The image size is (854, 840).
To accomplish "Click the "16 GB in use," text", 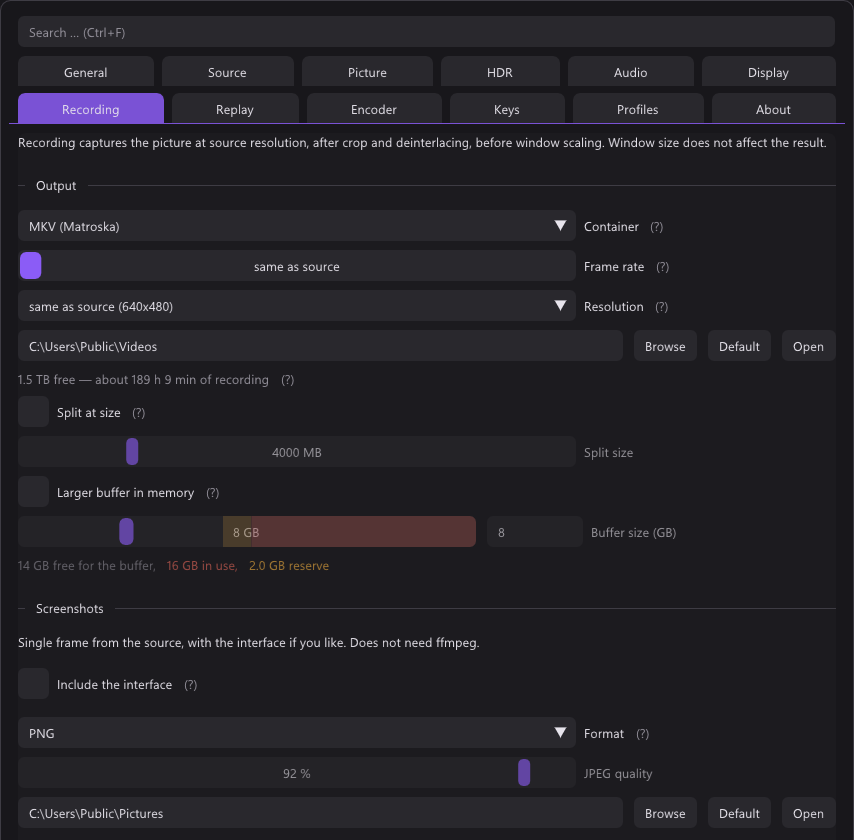I will coord(202,565).
